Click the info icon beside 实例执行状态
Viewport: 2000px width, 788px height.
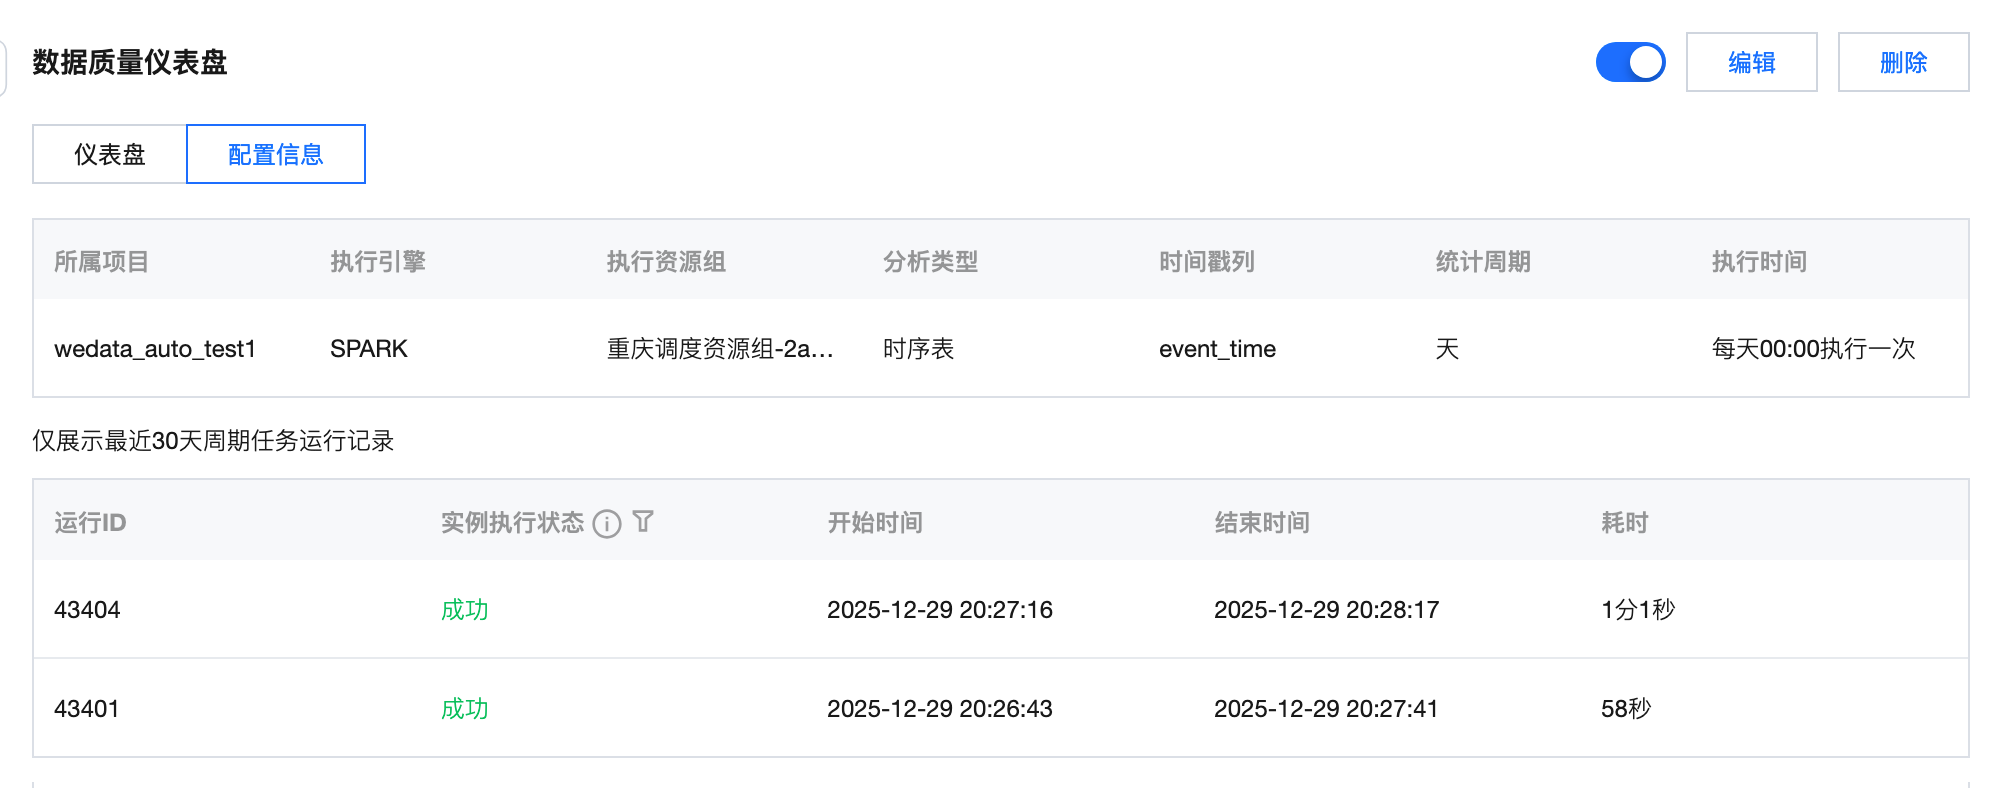[x=607, y=523]
